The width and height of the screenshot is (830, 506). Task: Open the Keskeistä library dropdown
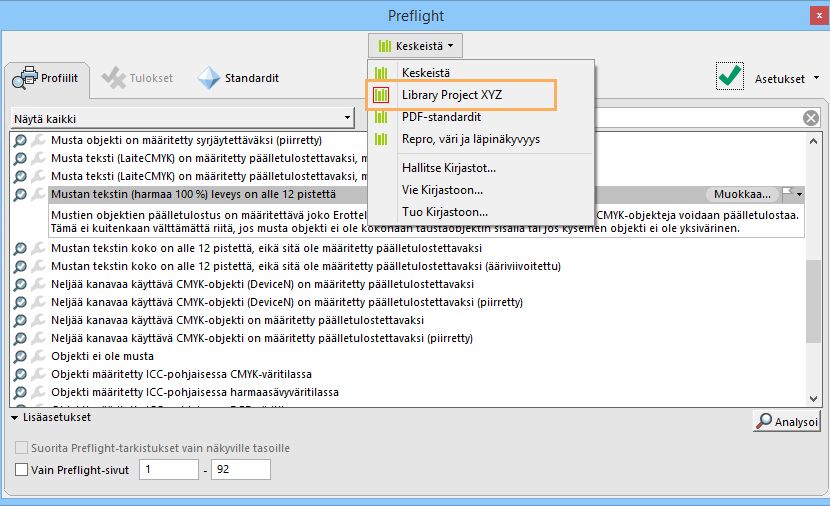click(416, 46)
